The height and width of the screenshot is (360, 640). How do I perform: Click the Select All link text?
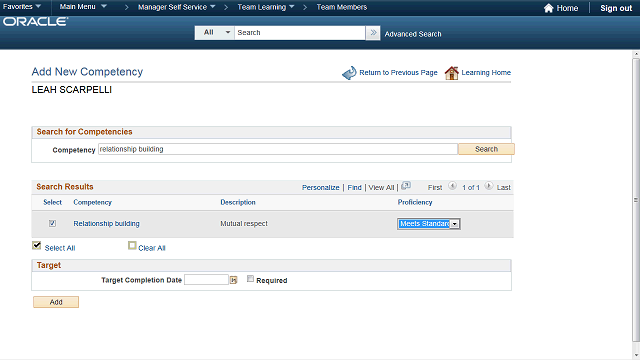tap(60, 248)
